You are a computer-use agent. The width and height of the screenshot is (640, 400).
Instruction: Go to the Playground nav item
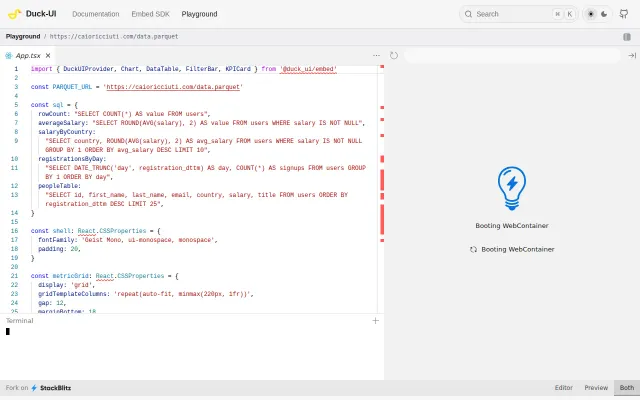point(199,14)
